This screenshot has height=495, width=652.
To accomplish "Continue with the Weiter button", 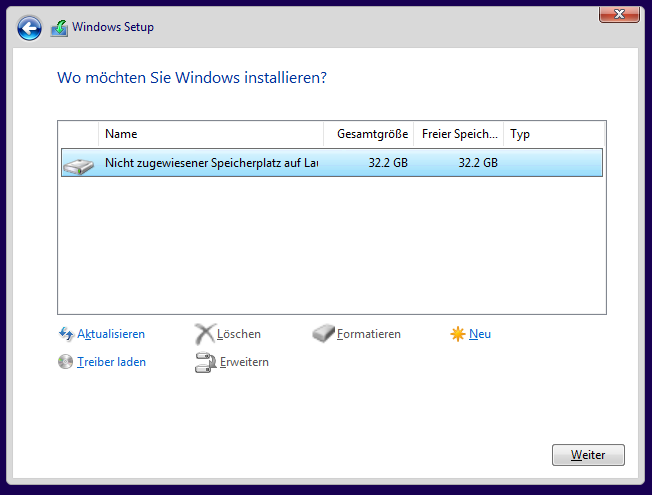I will (588, 455).
